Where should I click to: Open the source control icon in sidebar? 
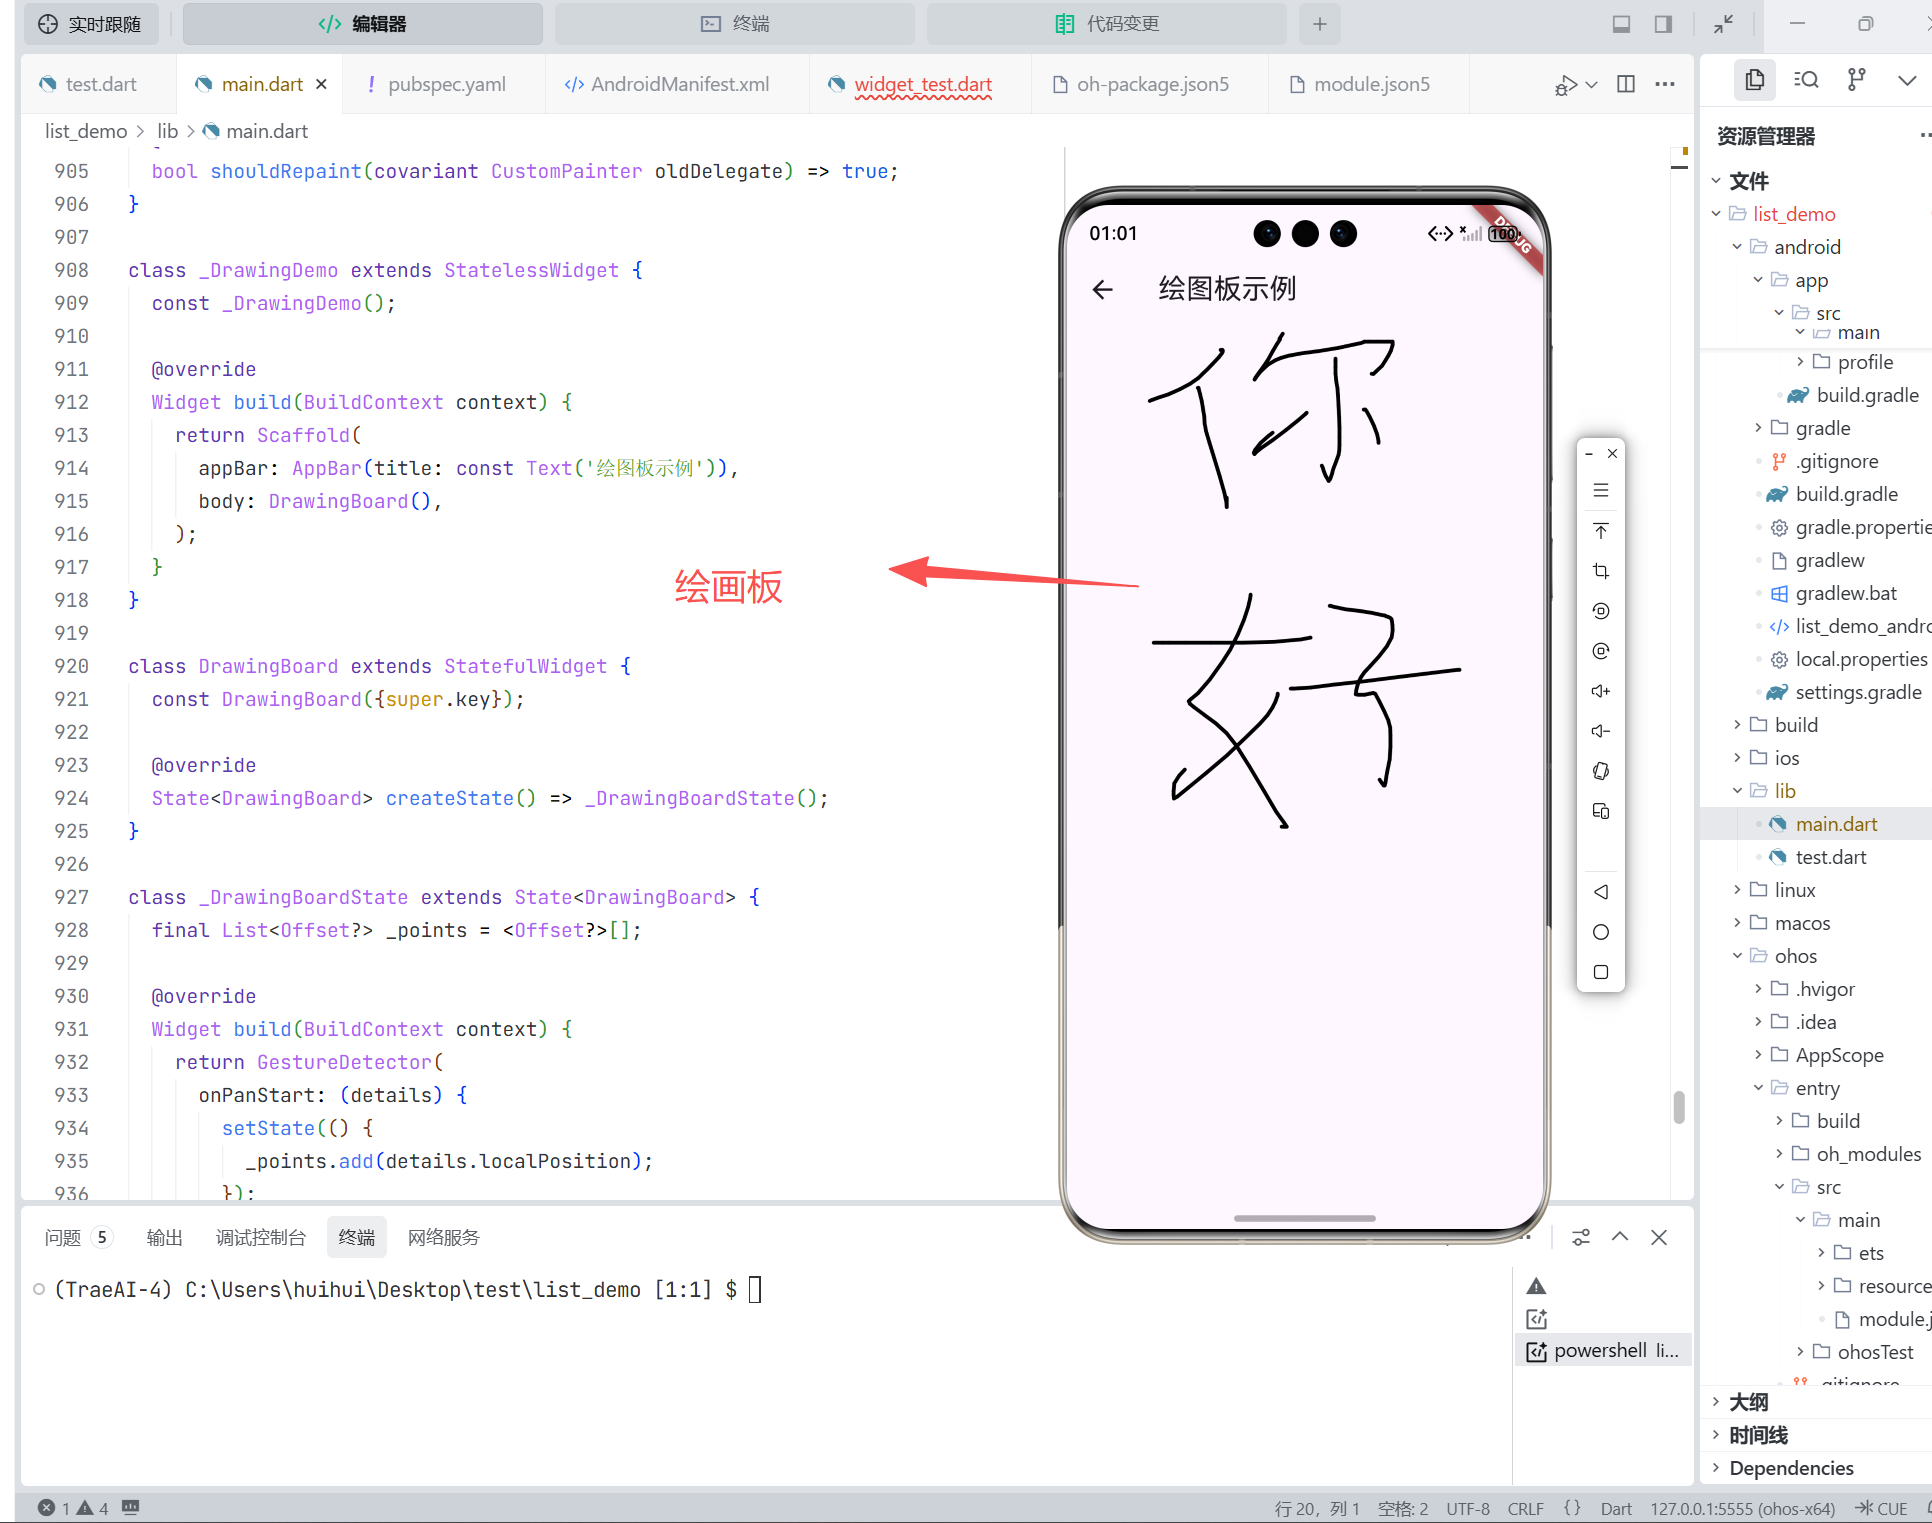pos(1856,80)
